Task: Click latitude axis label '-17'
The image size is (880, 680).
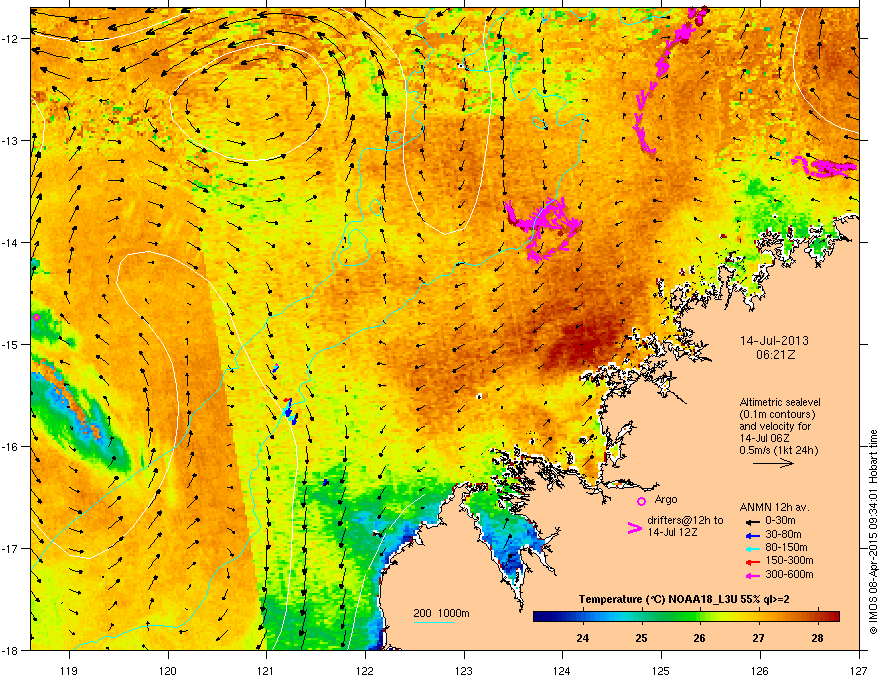Action: point(11,548)
